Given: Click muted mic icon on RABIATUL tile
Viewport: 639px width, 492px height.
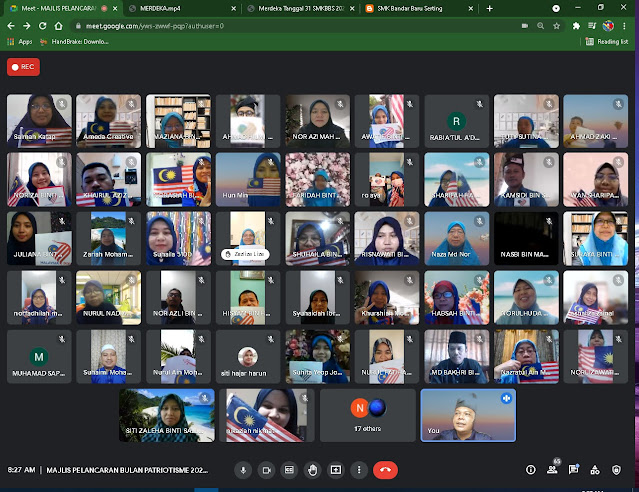Looking at the screenshot, I should point(479,104).
